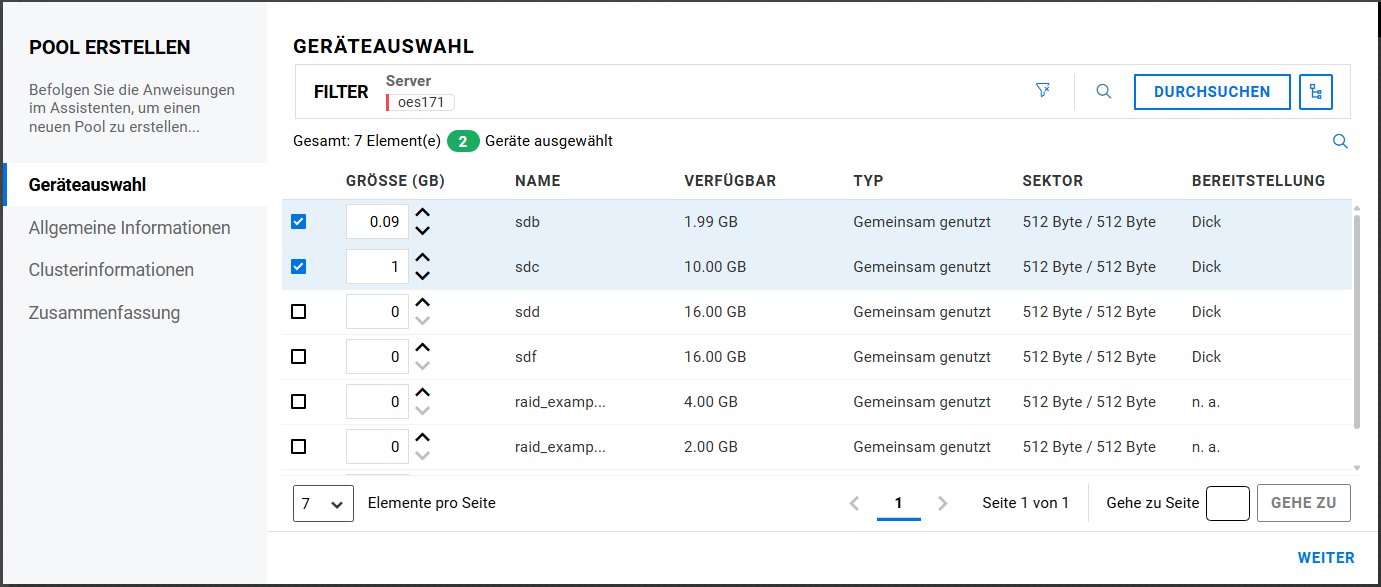The width and height of the screenshot is (1381, 587).
Task: Click the device list vertical scrollbar
Action: pyautogui.click(x=1357, y=320)
